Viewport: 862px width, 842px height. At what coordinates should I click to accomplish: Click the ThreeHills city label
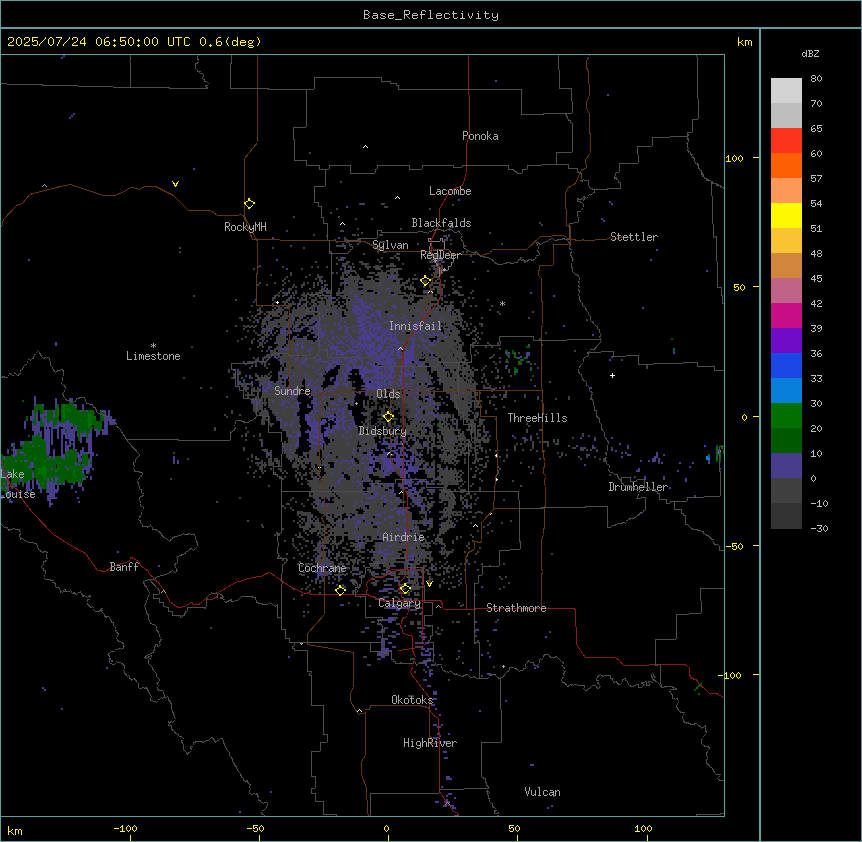[x=538, y=418]
